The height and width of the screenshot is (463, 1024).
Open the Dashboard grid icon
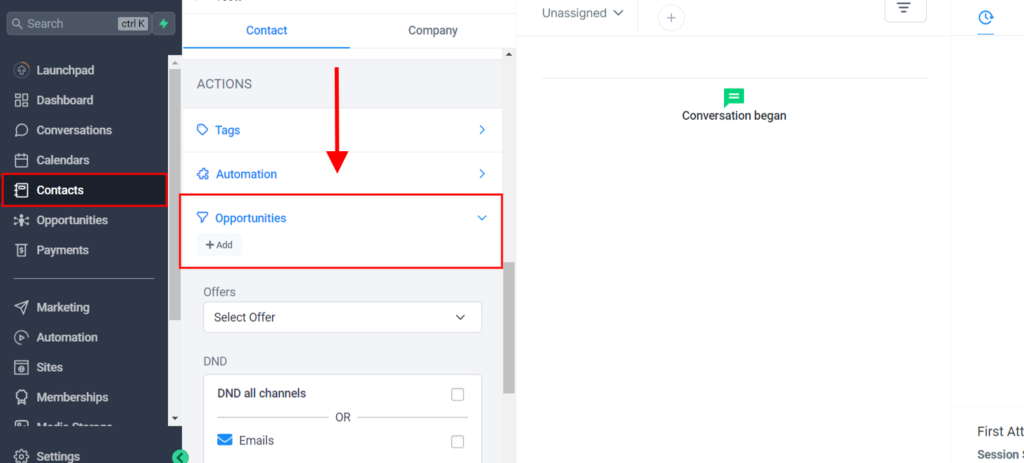(21, 100)
